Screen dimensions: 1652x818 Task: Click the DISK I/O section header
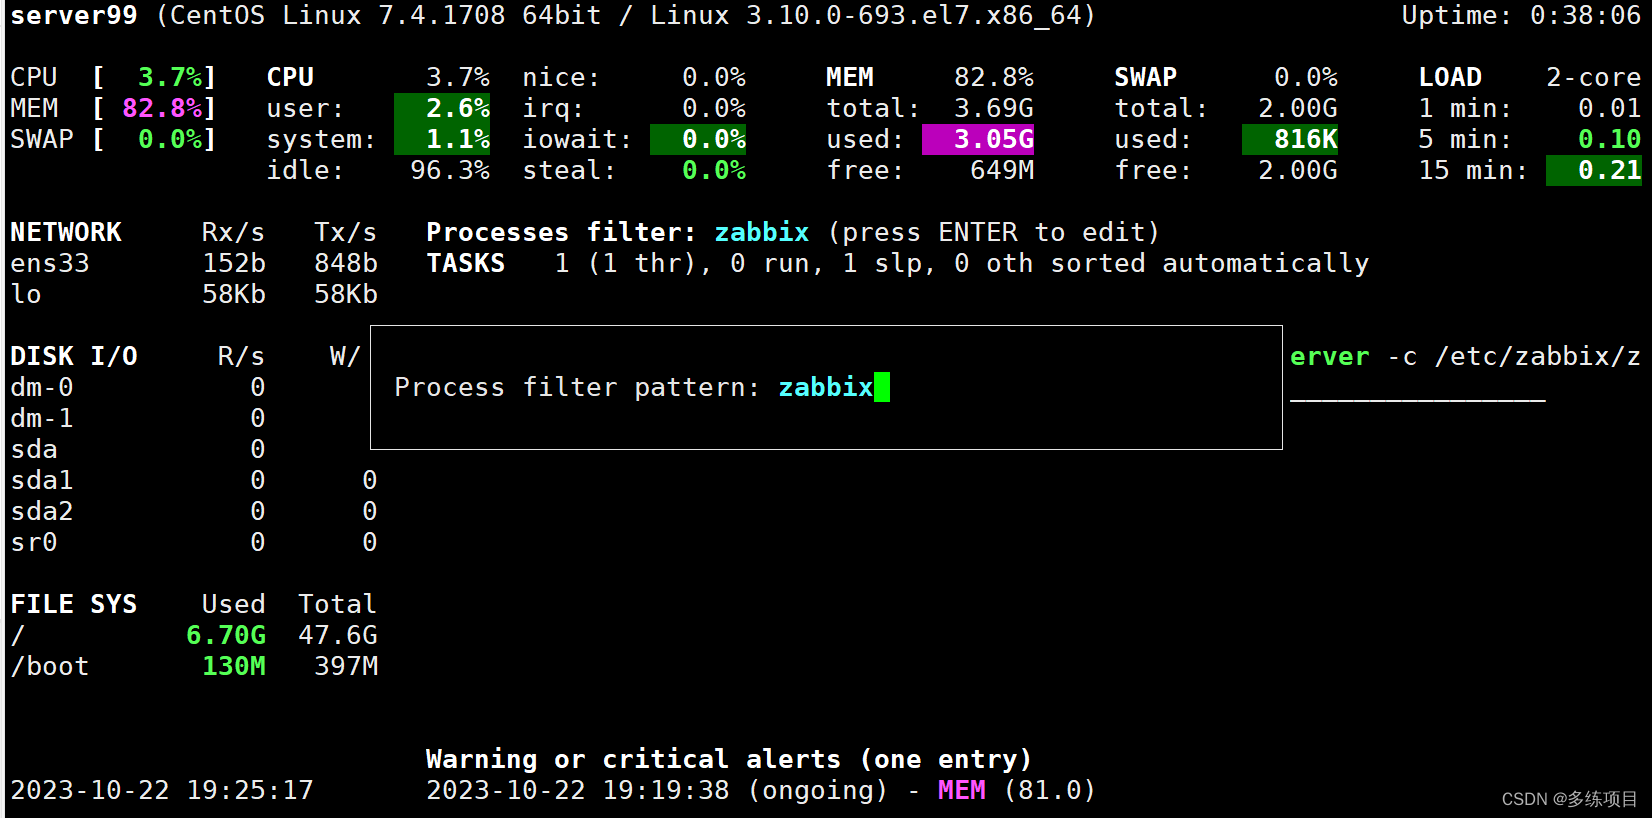(74, 356)
